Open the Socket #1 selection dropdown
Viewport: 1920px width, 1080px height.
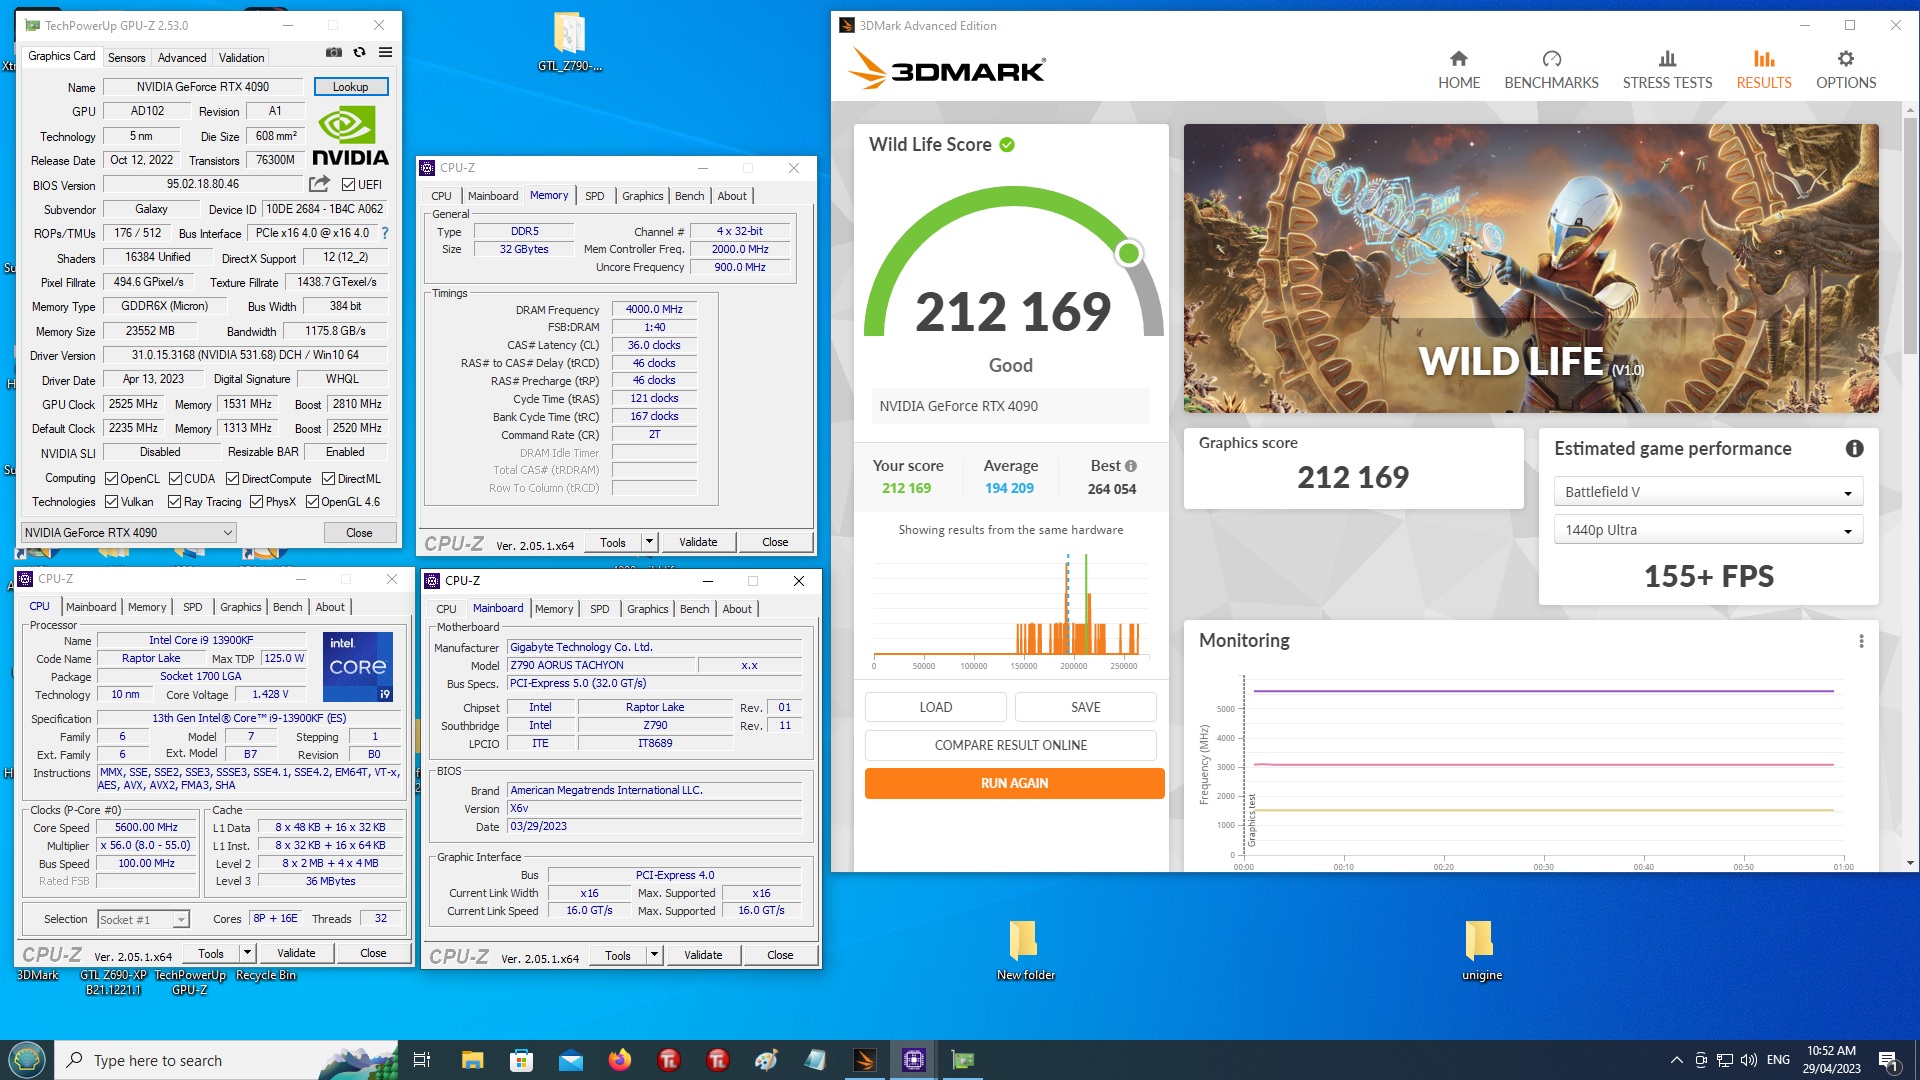[x=143, y=919]
